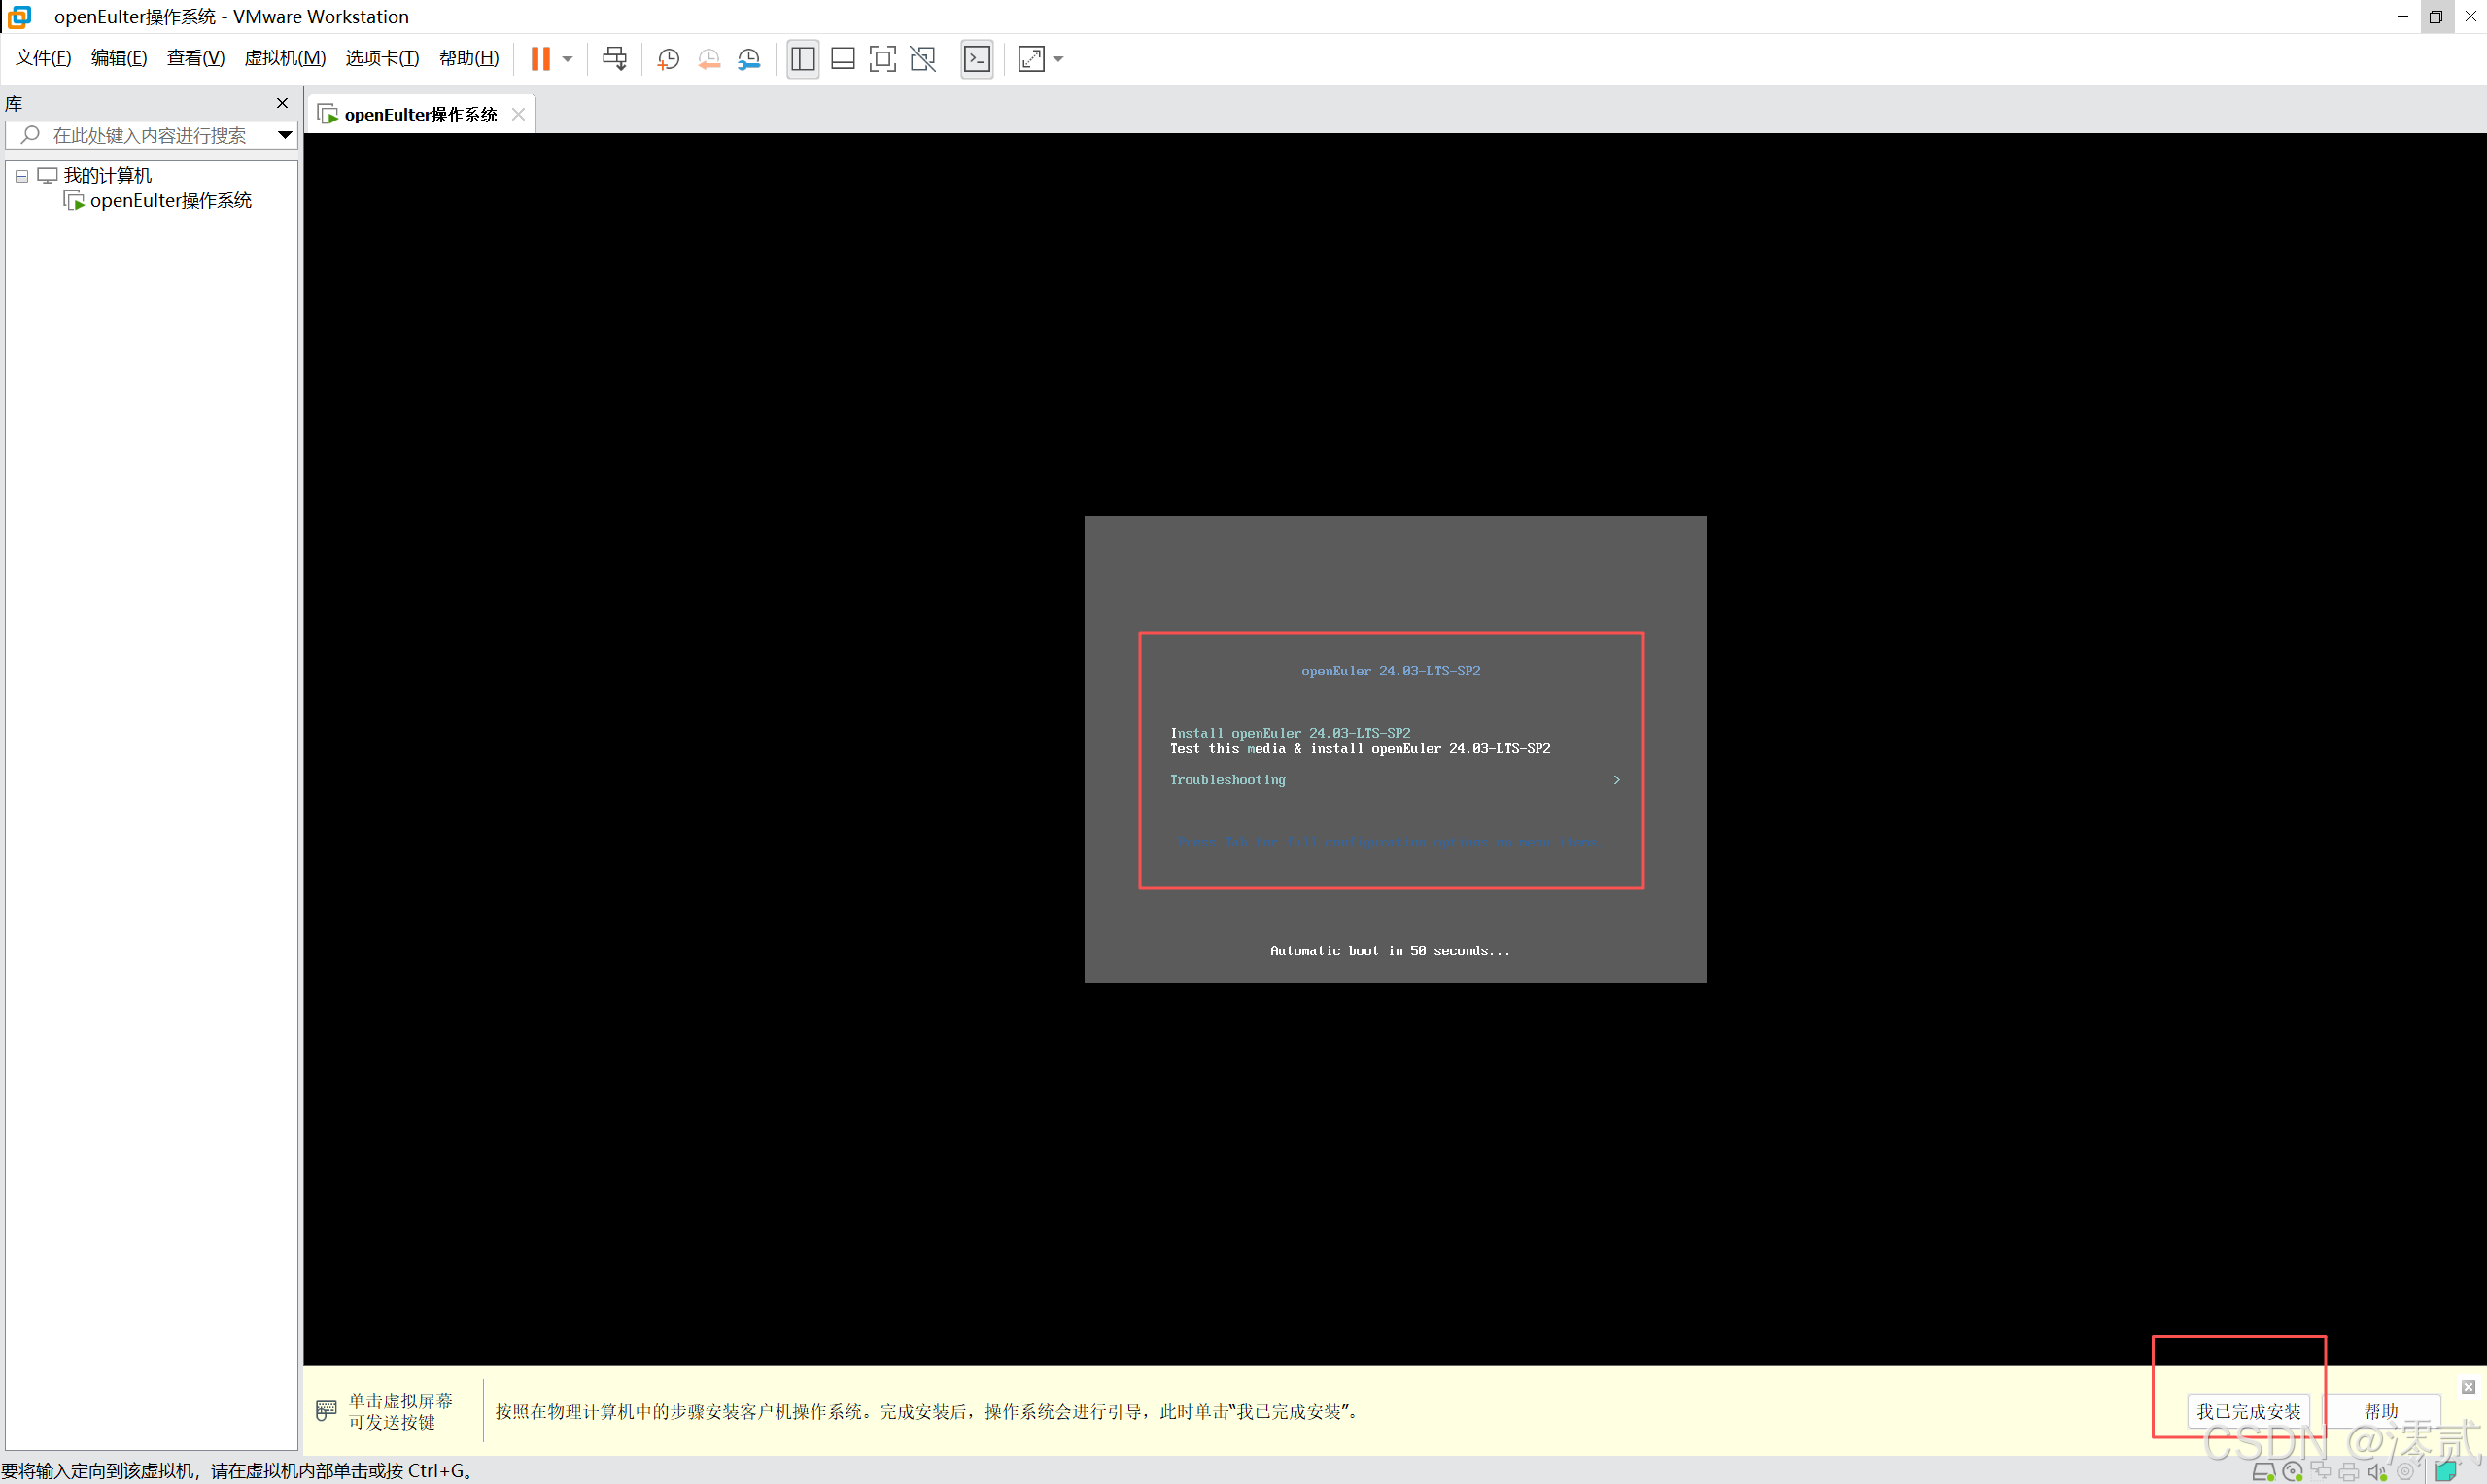The image size is (2487, 1484).
Task: Click the orange pause VM button
Action: pyautogui.click(x=540, y=59)
